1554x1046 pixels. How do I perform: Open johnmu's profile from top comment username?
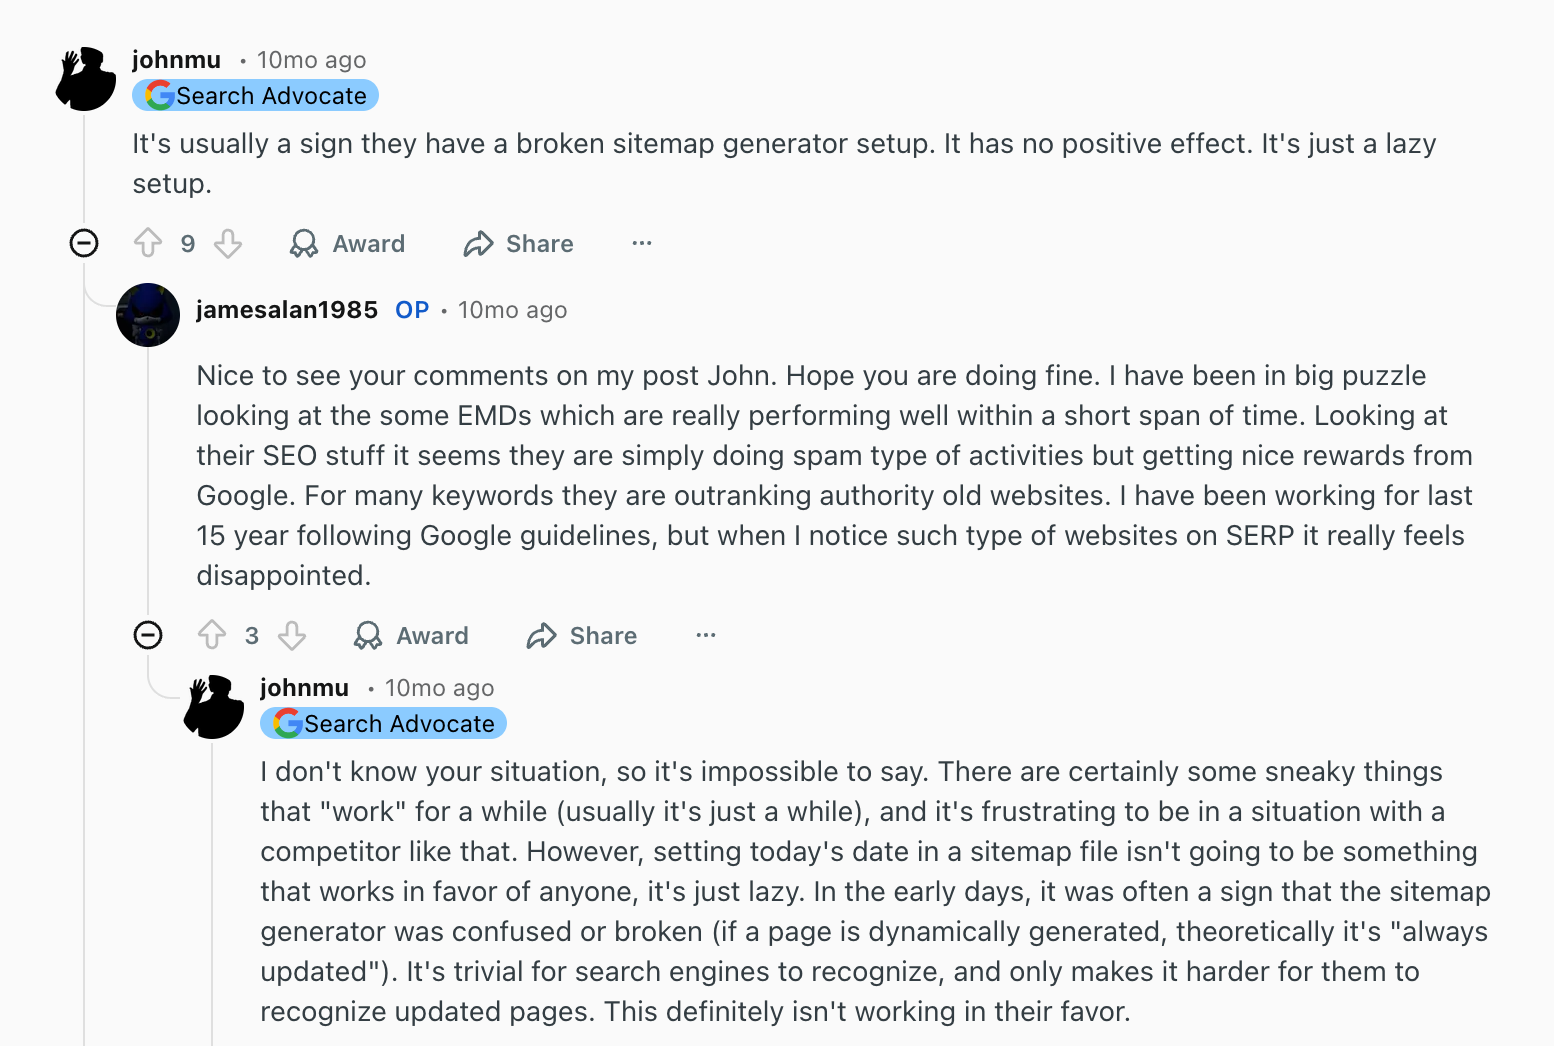176,60
